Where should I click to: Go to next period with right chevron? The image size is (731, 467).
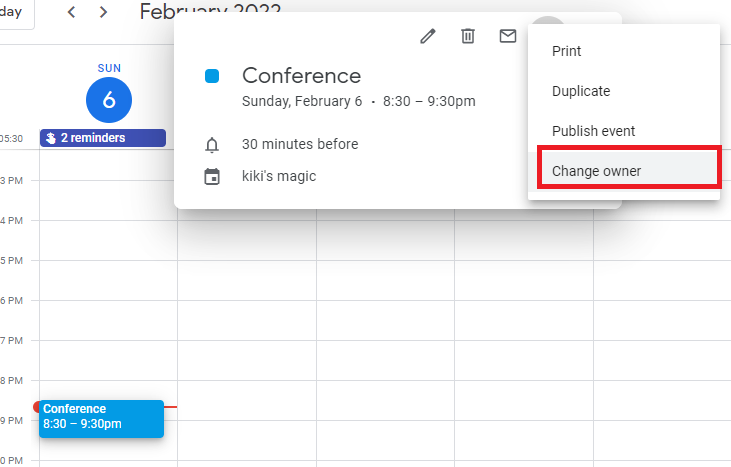click(104, 12)
